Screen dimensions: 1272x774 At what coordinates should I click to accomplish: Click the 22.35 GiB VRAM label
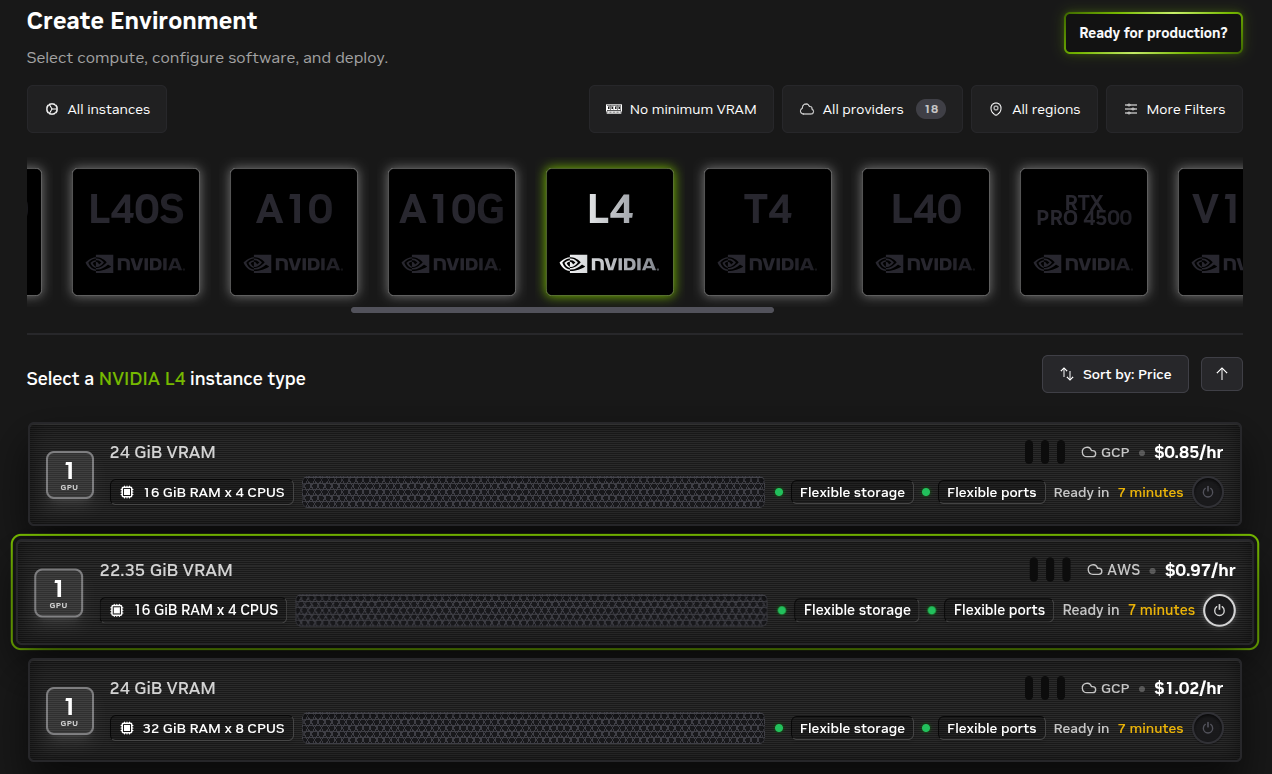click(x=166, y=570)
